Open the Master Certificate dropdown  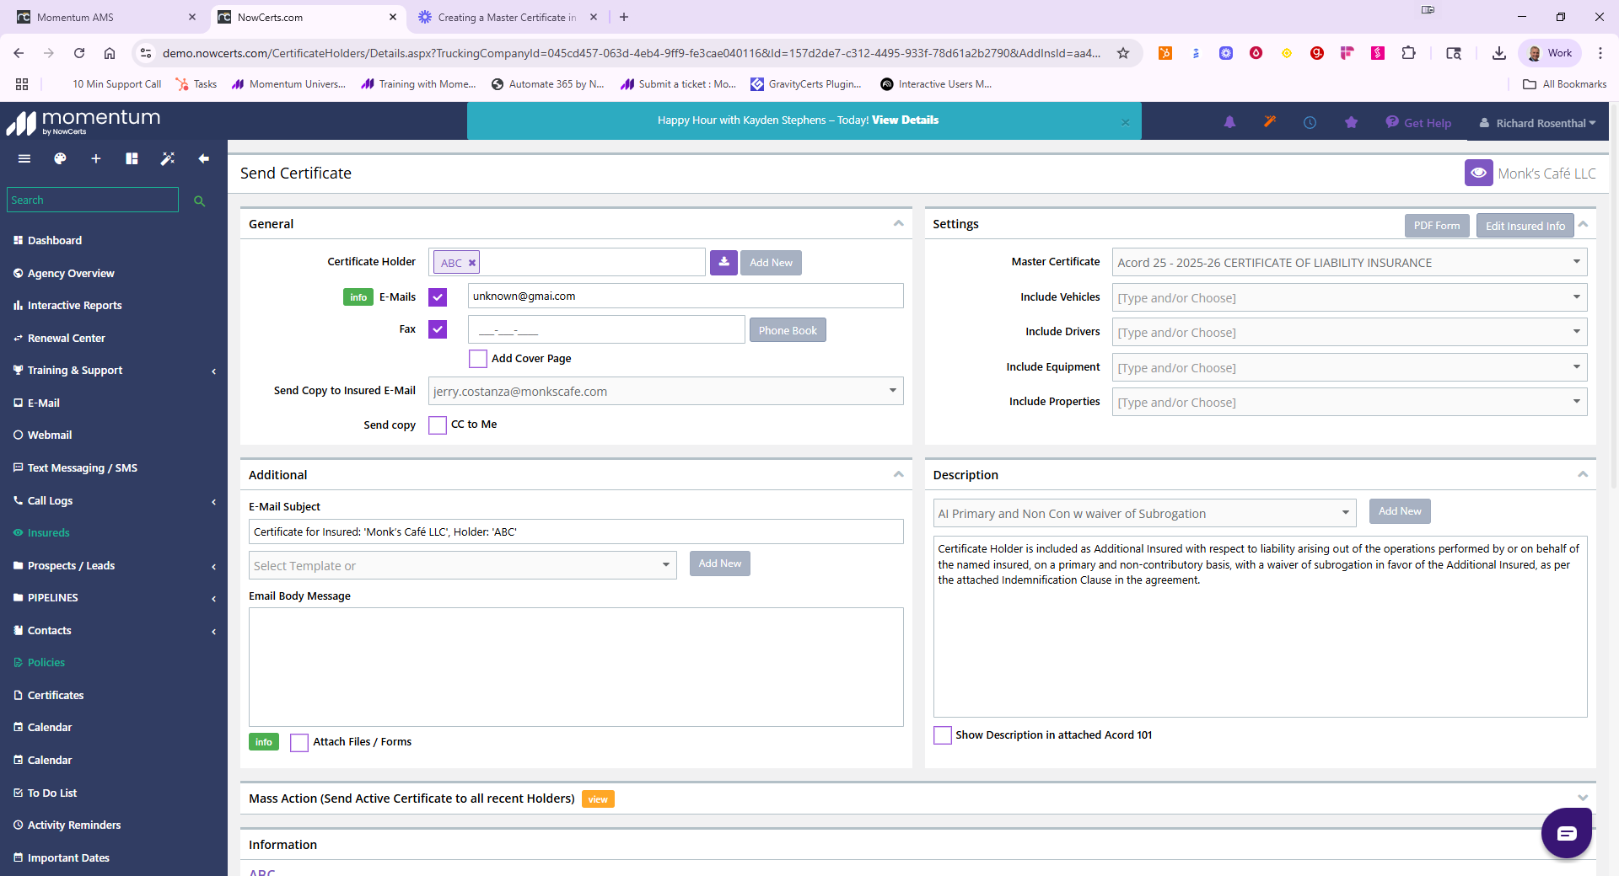point(1350,262)
